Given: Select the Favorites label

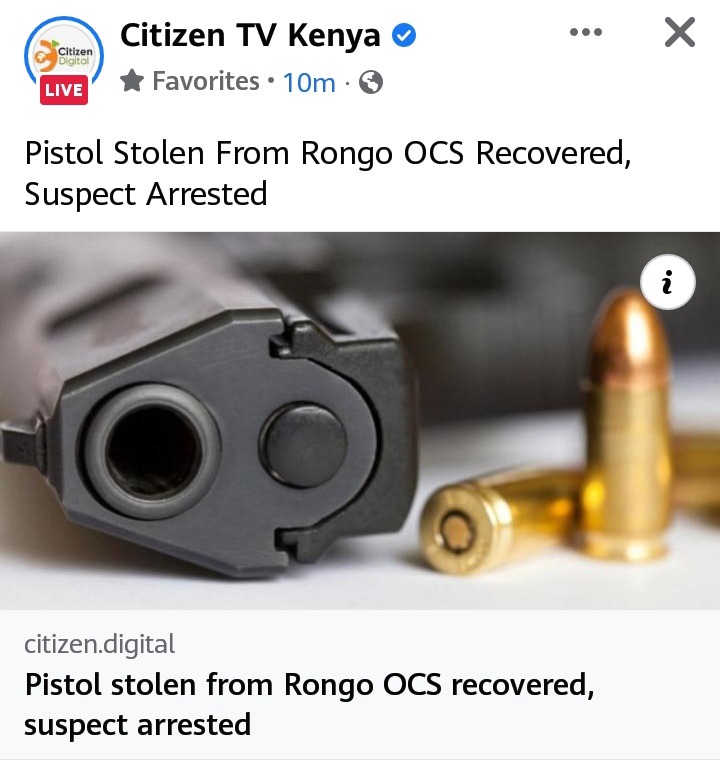Looking at the screenshot, I should (206, 81).
